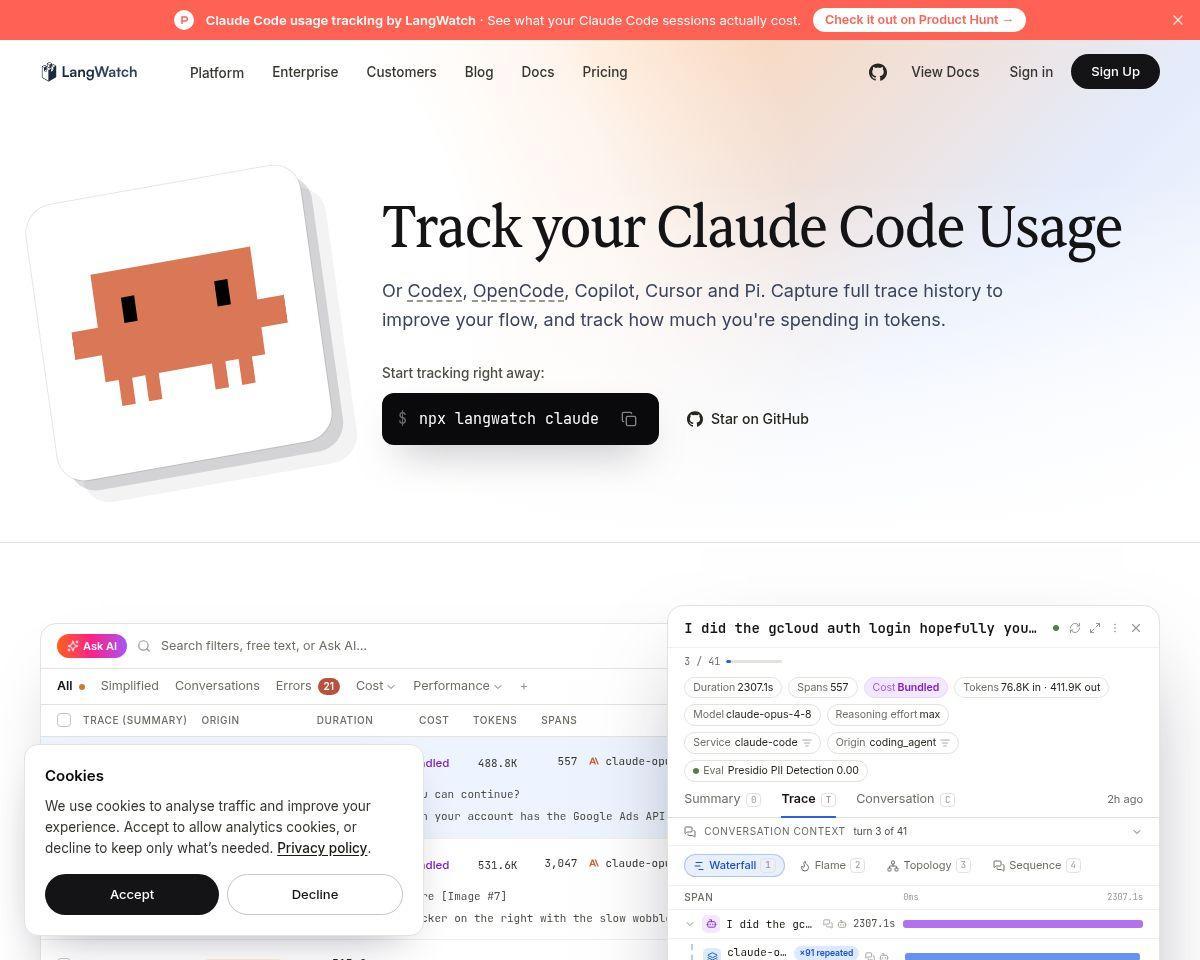Switch to the Flame view
1200x960 pixels.
coord(832,865)
